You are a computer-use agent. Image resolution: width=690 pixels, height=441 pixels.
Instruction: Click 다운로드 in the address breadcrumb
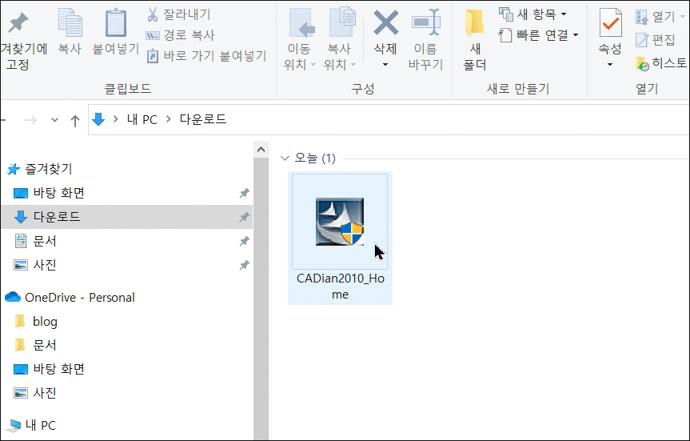tap(203, 119)
